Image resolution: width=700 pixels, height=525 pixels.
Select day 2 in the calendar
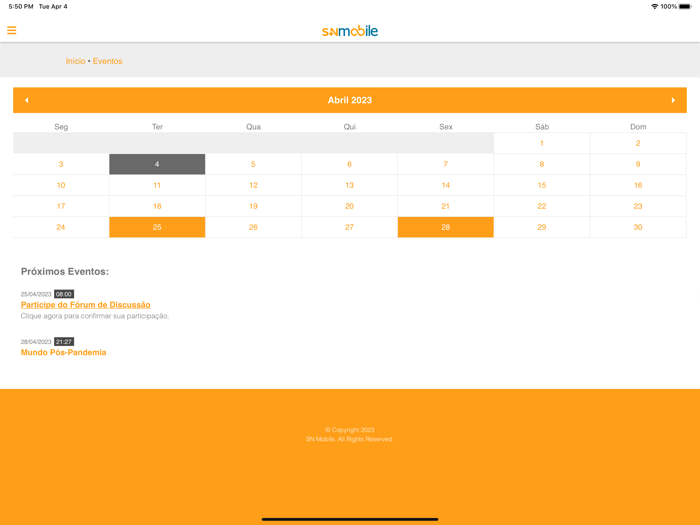click(638, 143)
